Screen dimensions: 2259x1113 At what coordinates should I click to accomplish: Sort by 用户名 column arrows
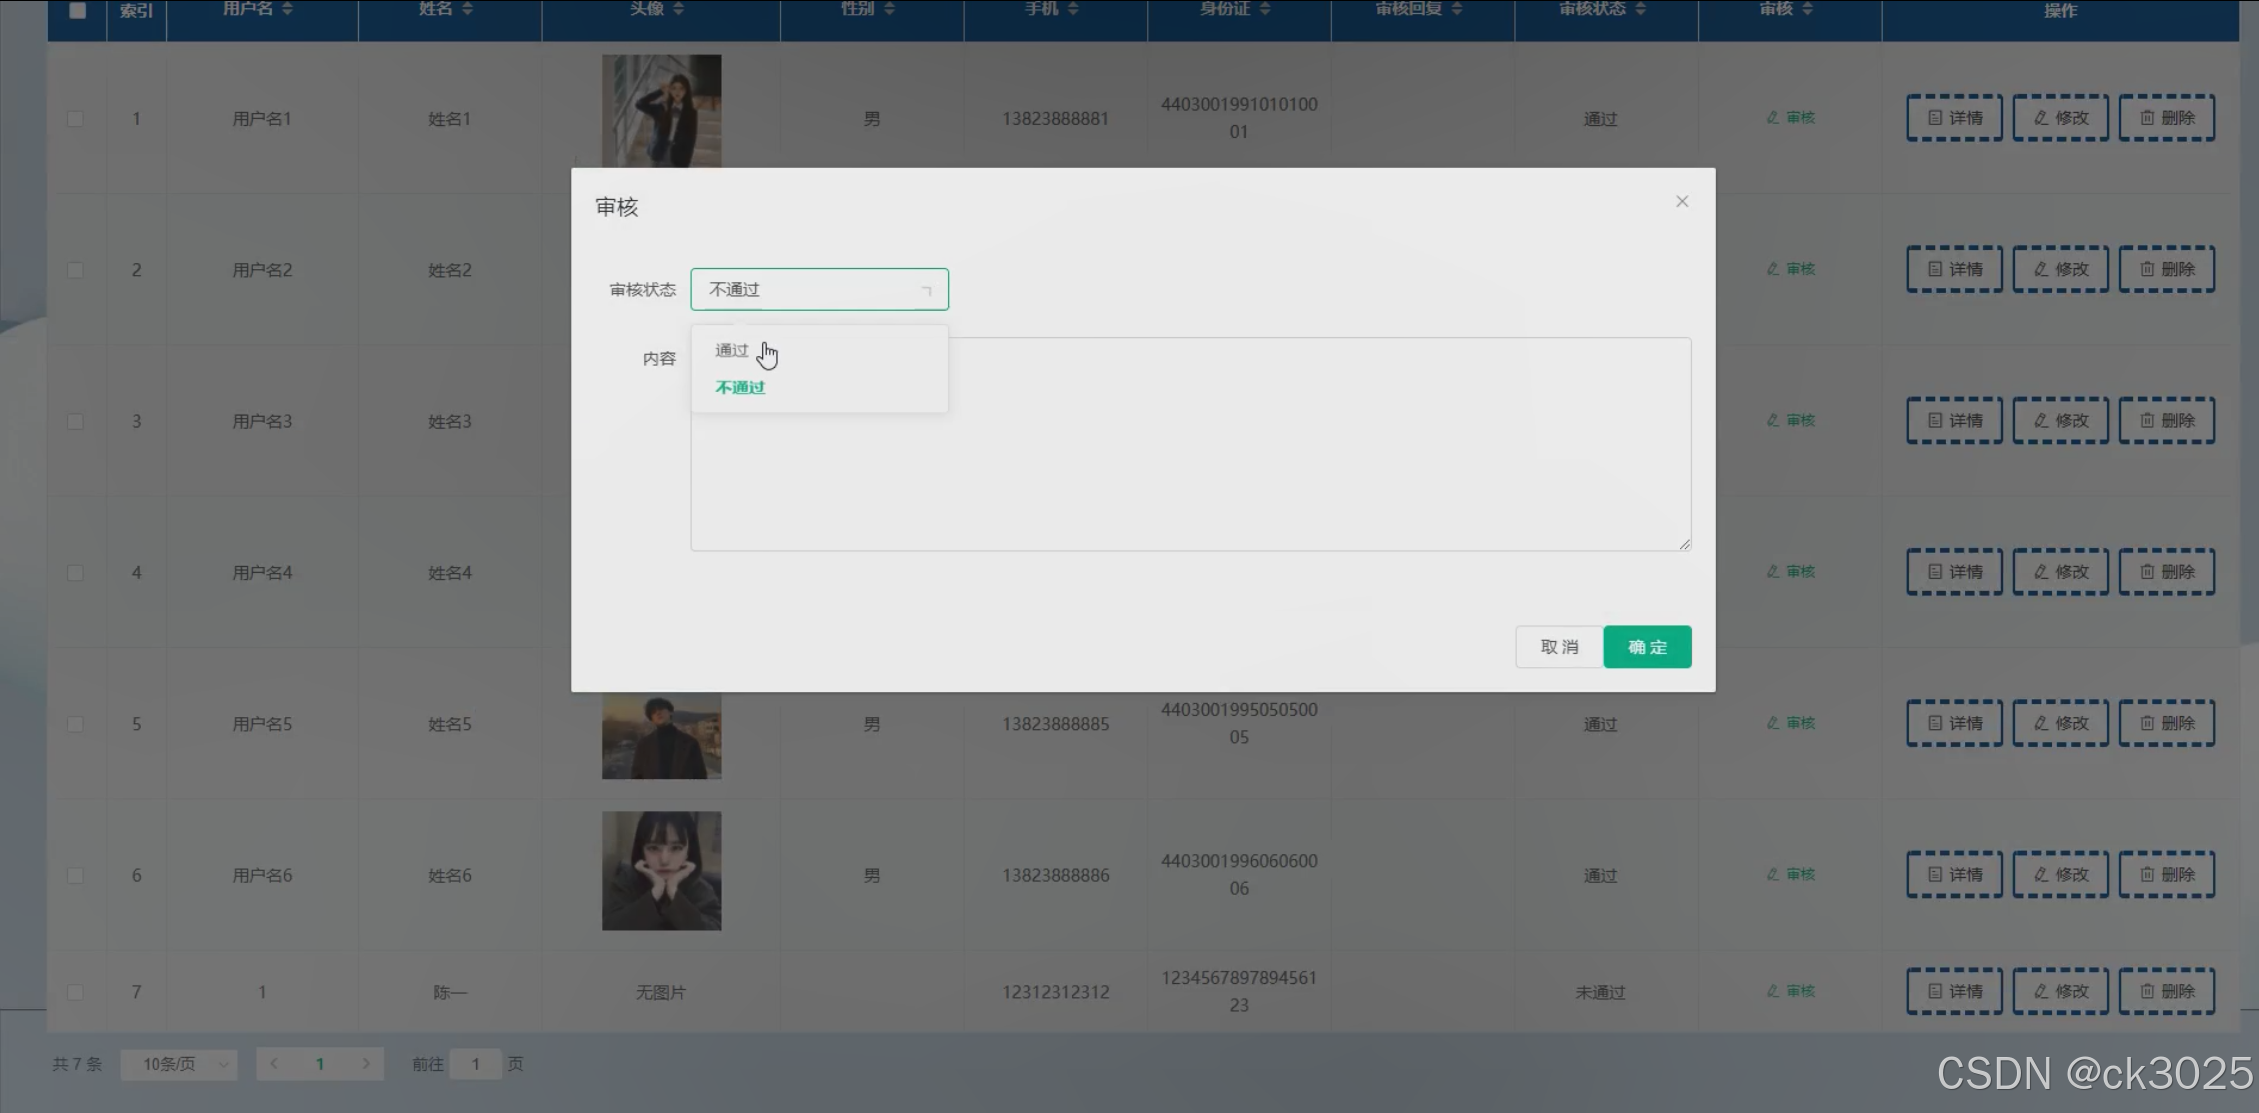point(288,9)
